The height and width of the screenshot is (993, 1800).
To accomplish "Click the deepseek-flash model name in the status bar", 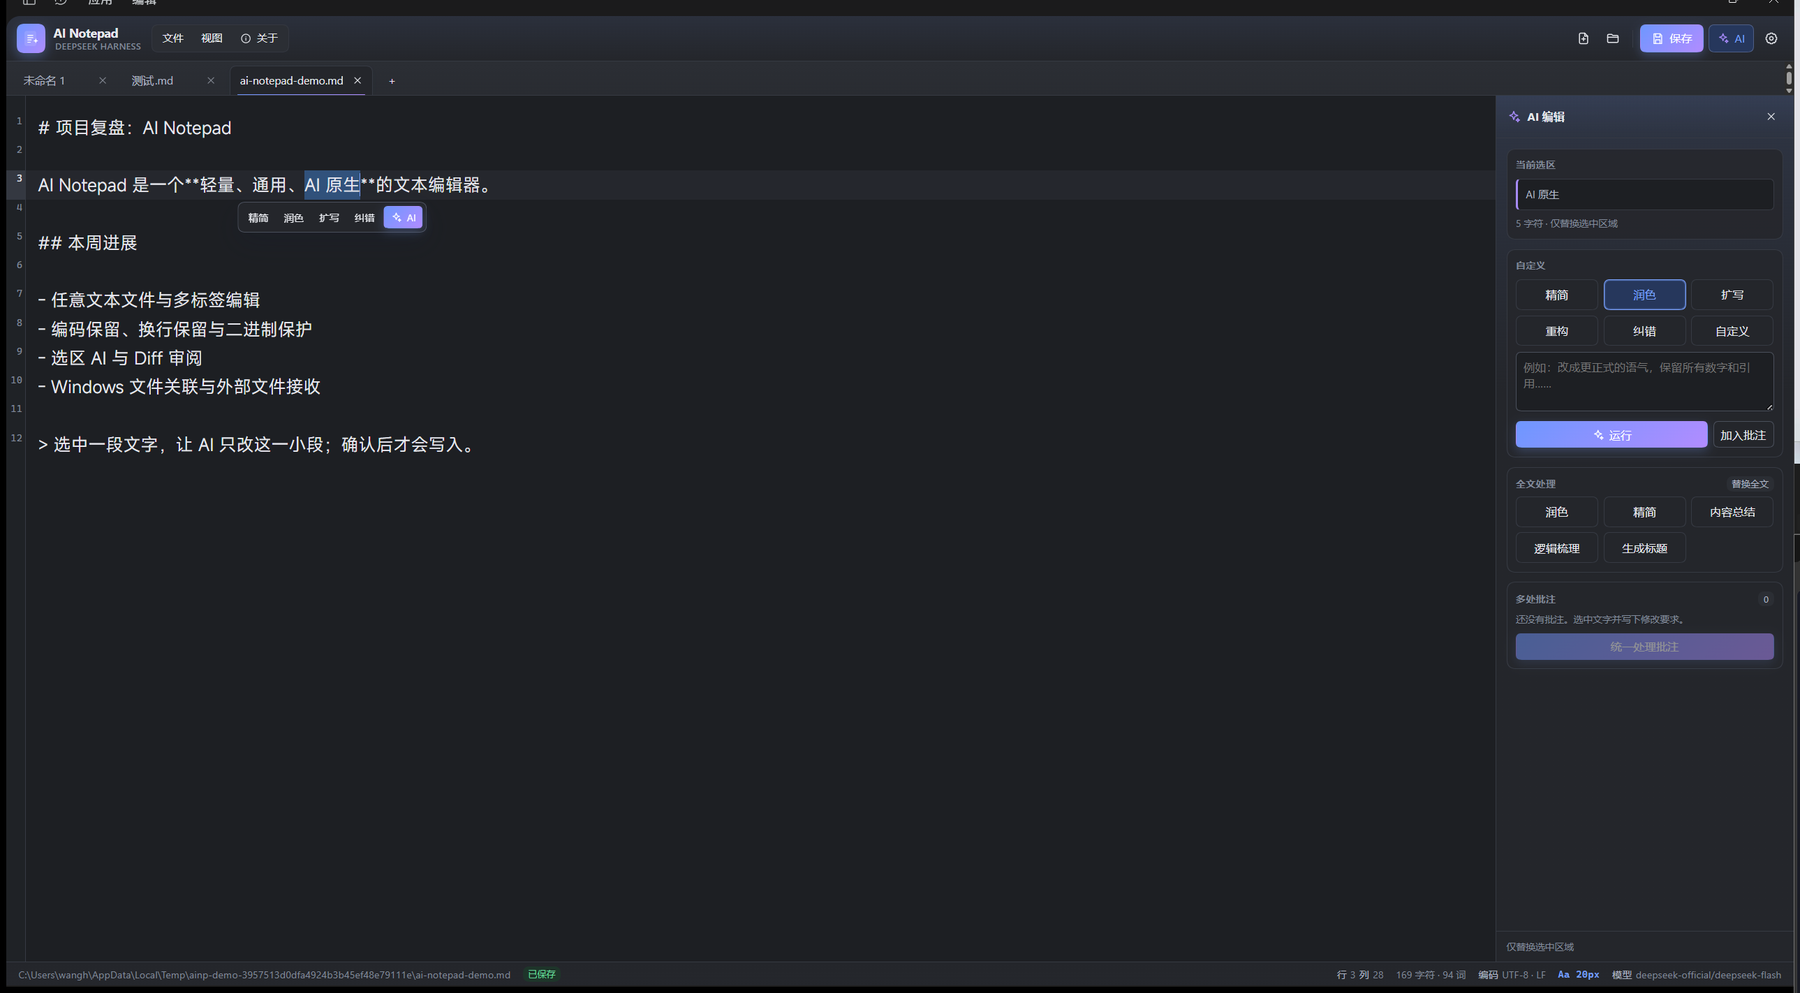I will point(1708,975).
